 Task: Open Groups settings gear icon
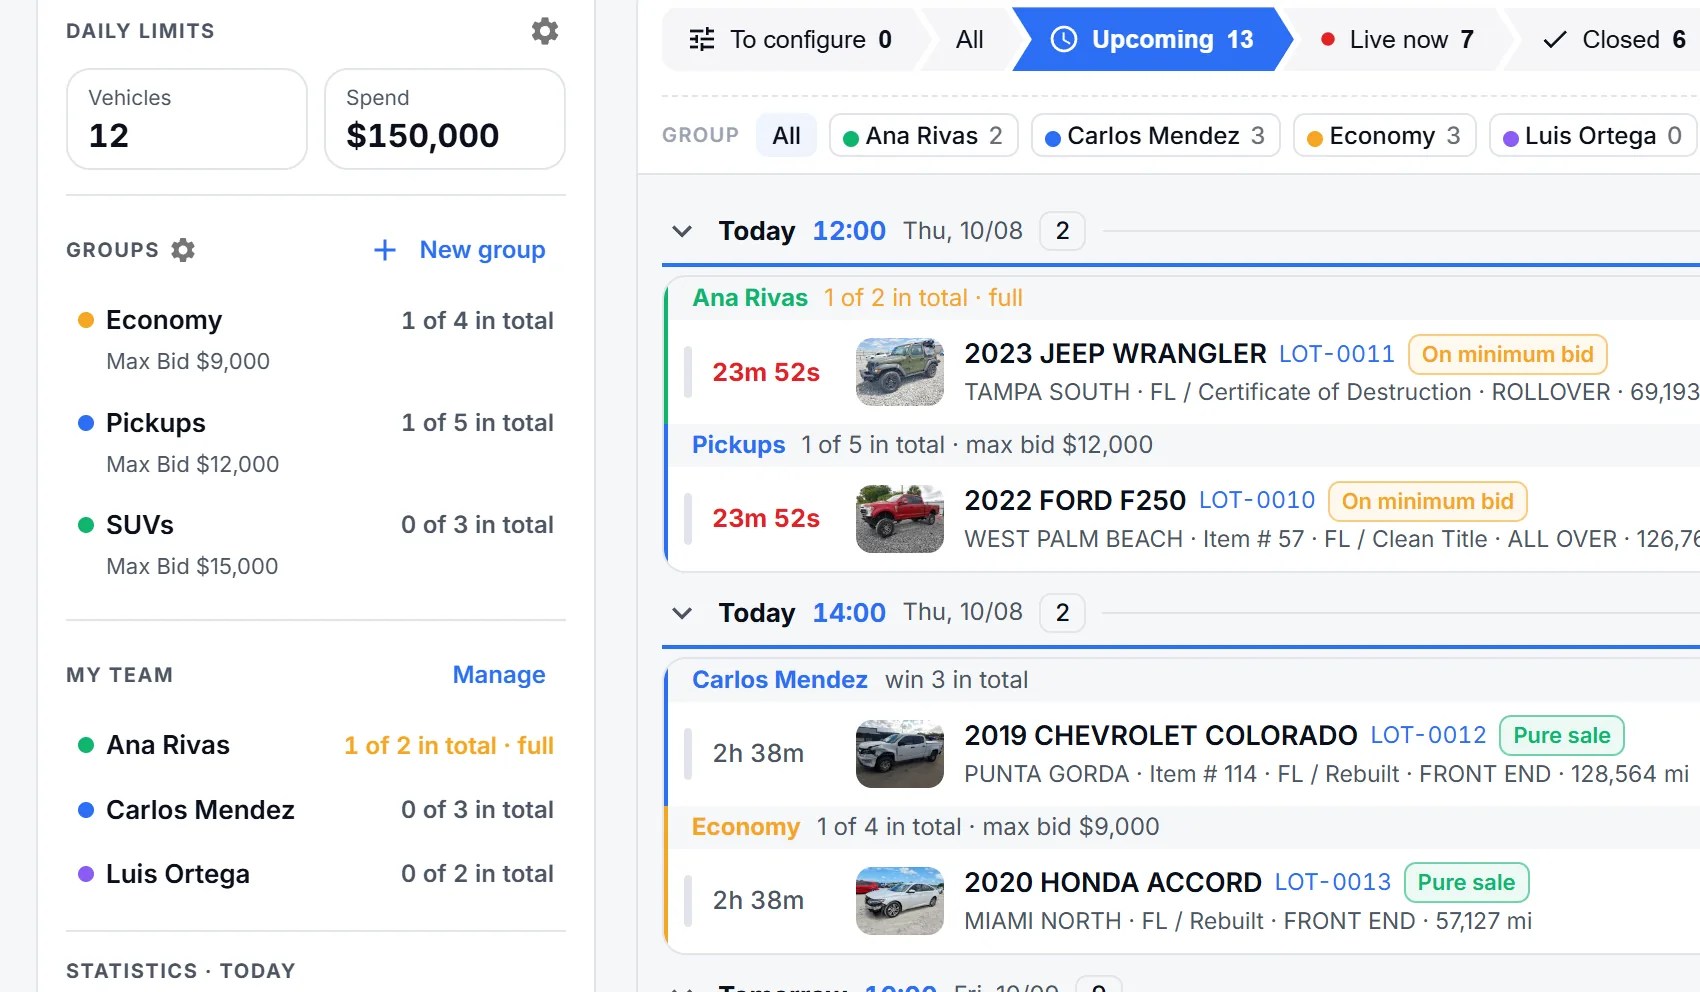(x=183, y=250)
